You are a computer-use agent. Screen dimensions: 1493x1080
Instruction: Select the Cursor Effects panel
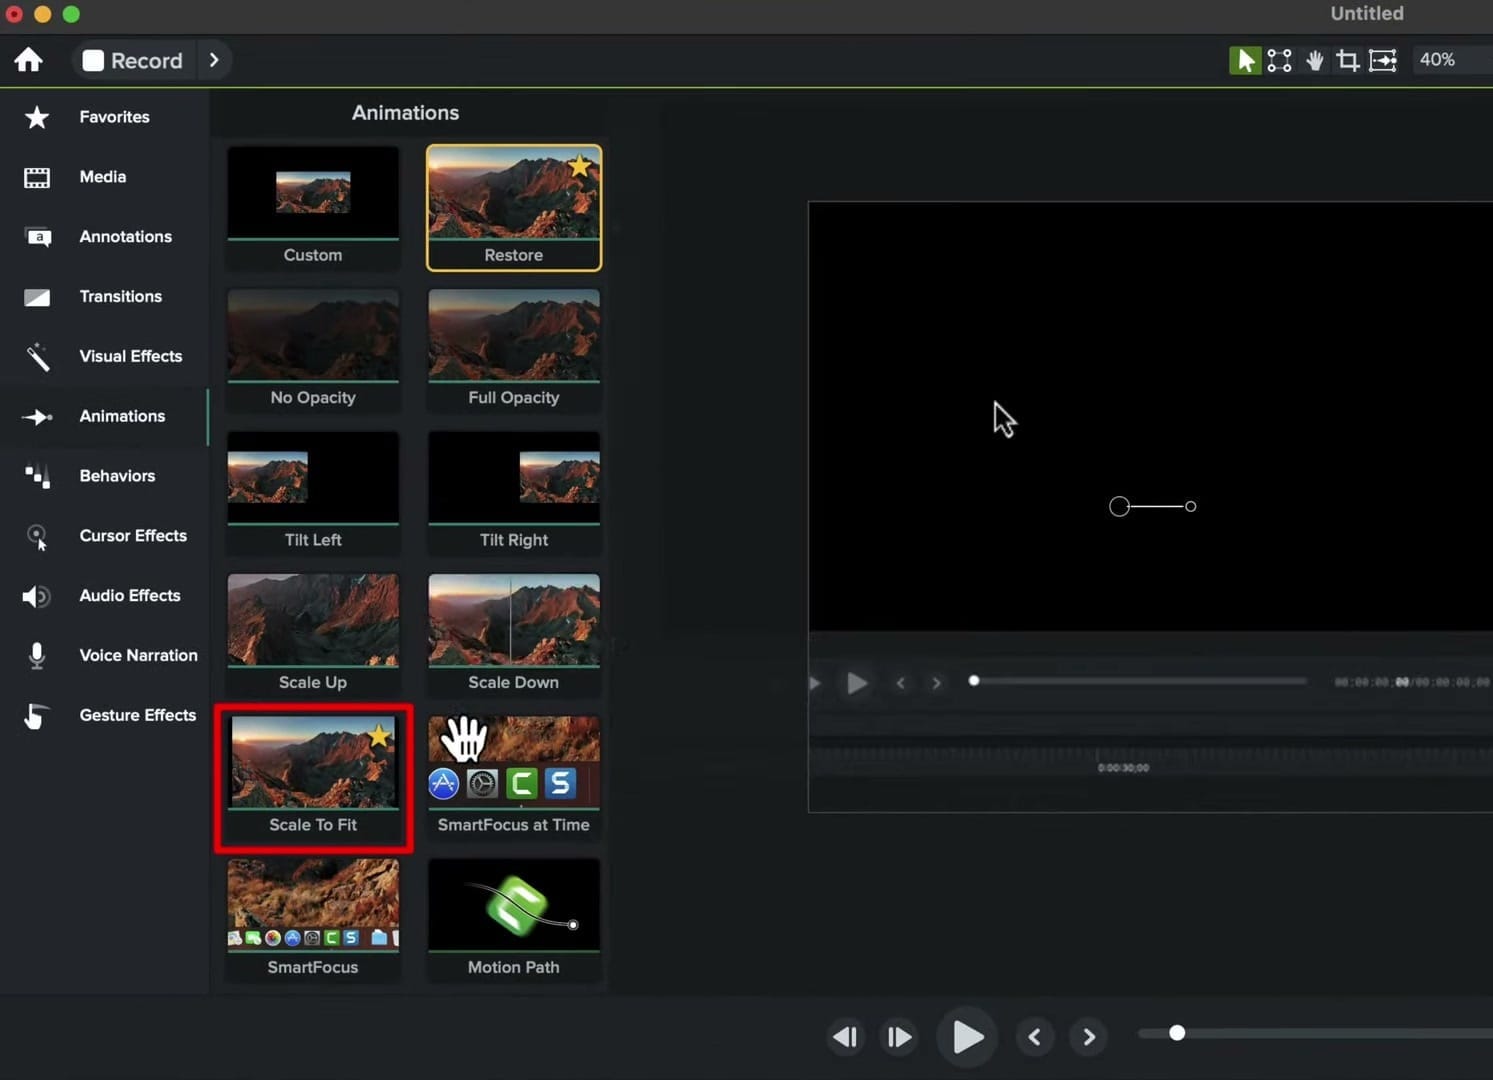[x=133, y=536]
